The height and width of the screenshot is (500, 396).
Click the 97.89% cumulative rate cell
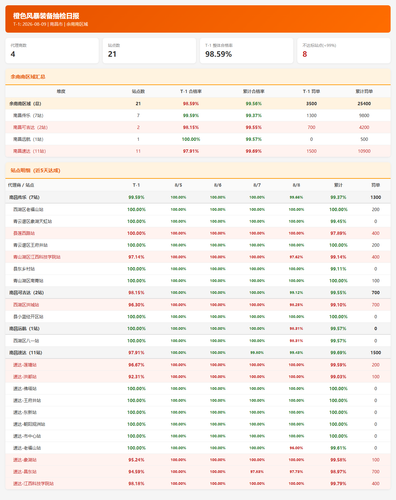pyautogui.click(x=338, y=233)
